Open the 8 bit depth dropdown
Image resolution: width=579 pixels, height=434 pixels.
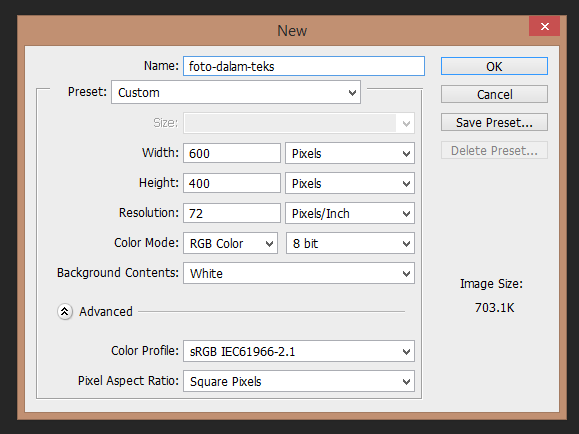tap(350, 243)
